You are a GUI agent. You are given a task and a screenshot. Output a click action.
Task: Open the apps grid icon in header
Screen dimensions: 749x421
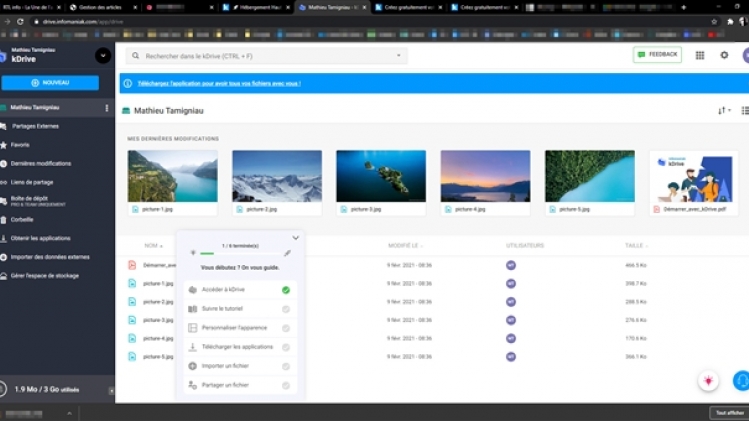(699, 55)
